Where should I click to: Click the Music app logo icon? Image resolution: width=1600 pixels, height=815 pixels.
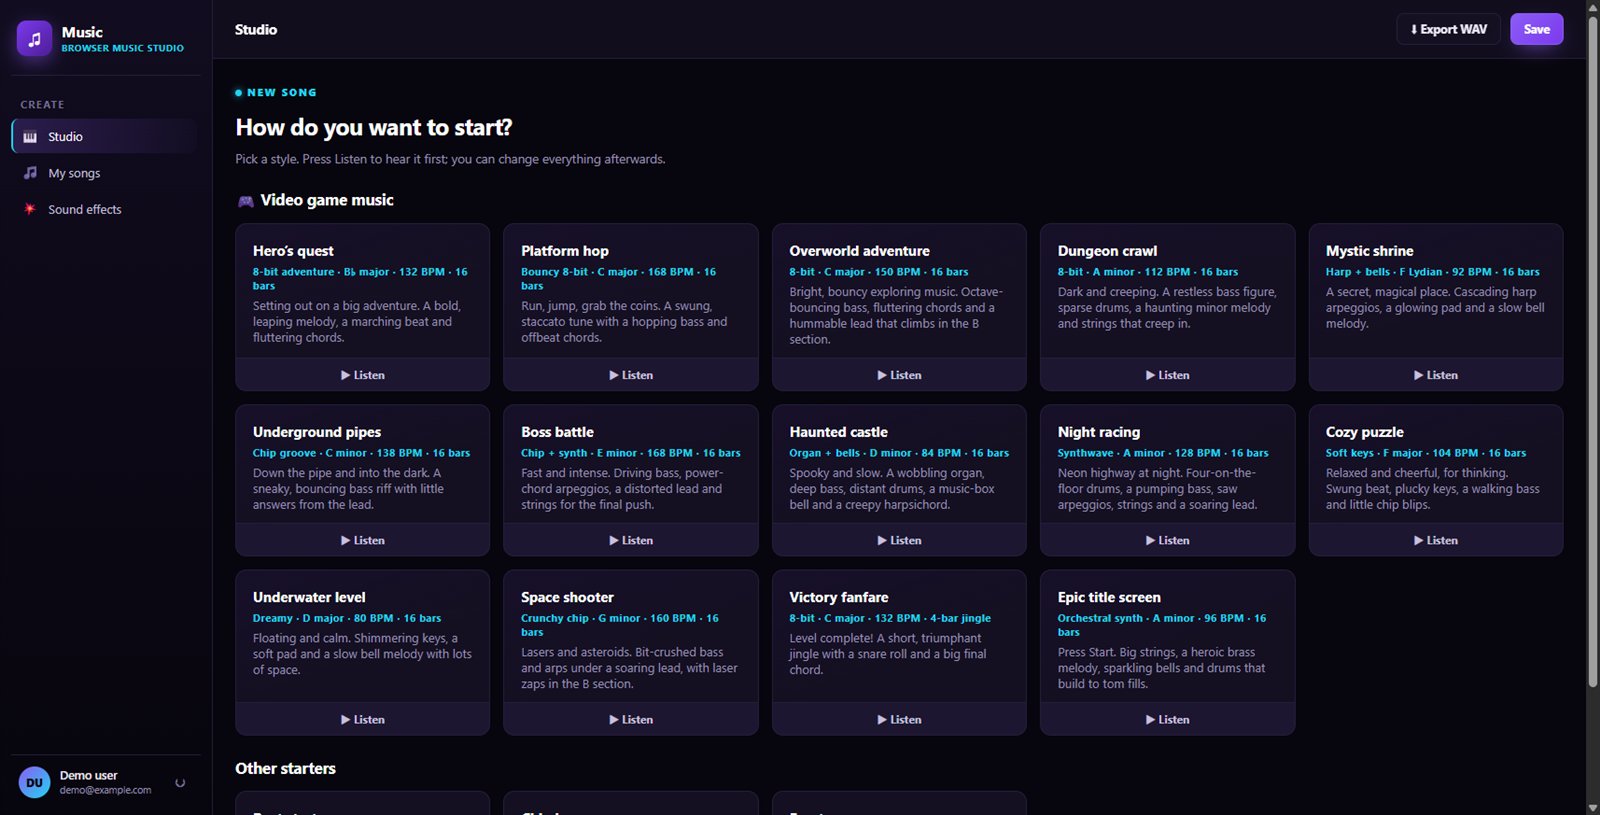tap(34, 39)
